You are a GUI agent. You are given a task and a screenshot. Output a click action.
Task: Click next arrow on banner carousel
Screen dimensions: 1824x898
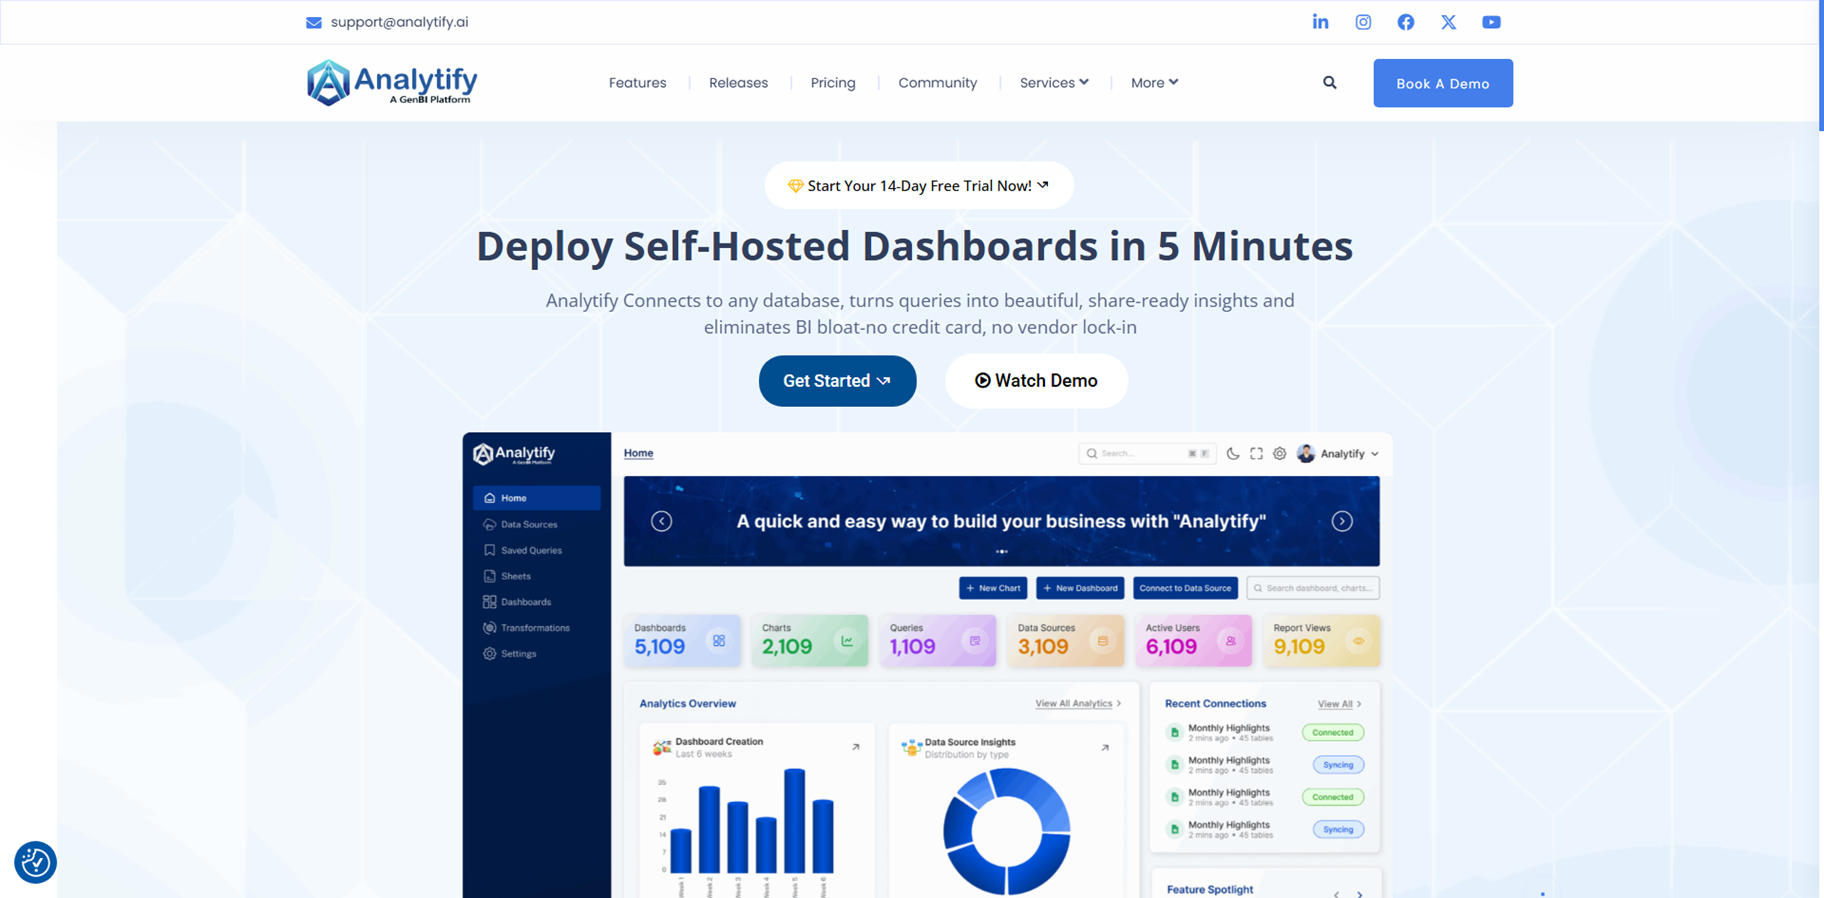point(1342,521)
